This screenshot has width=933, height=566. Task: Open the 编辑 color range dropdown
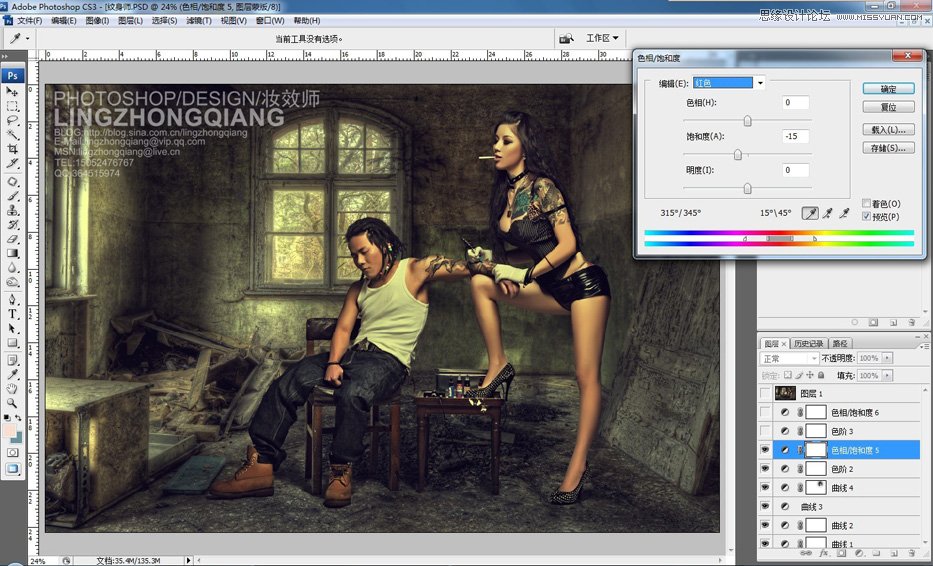[760, 83]
